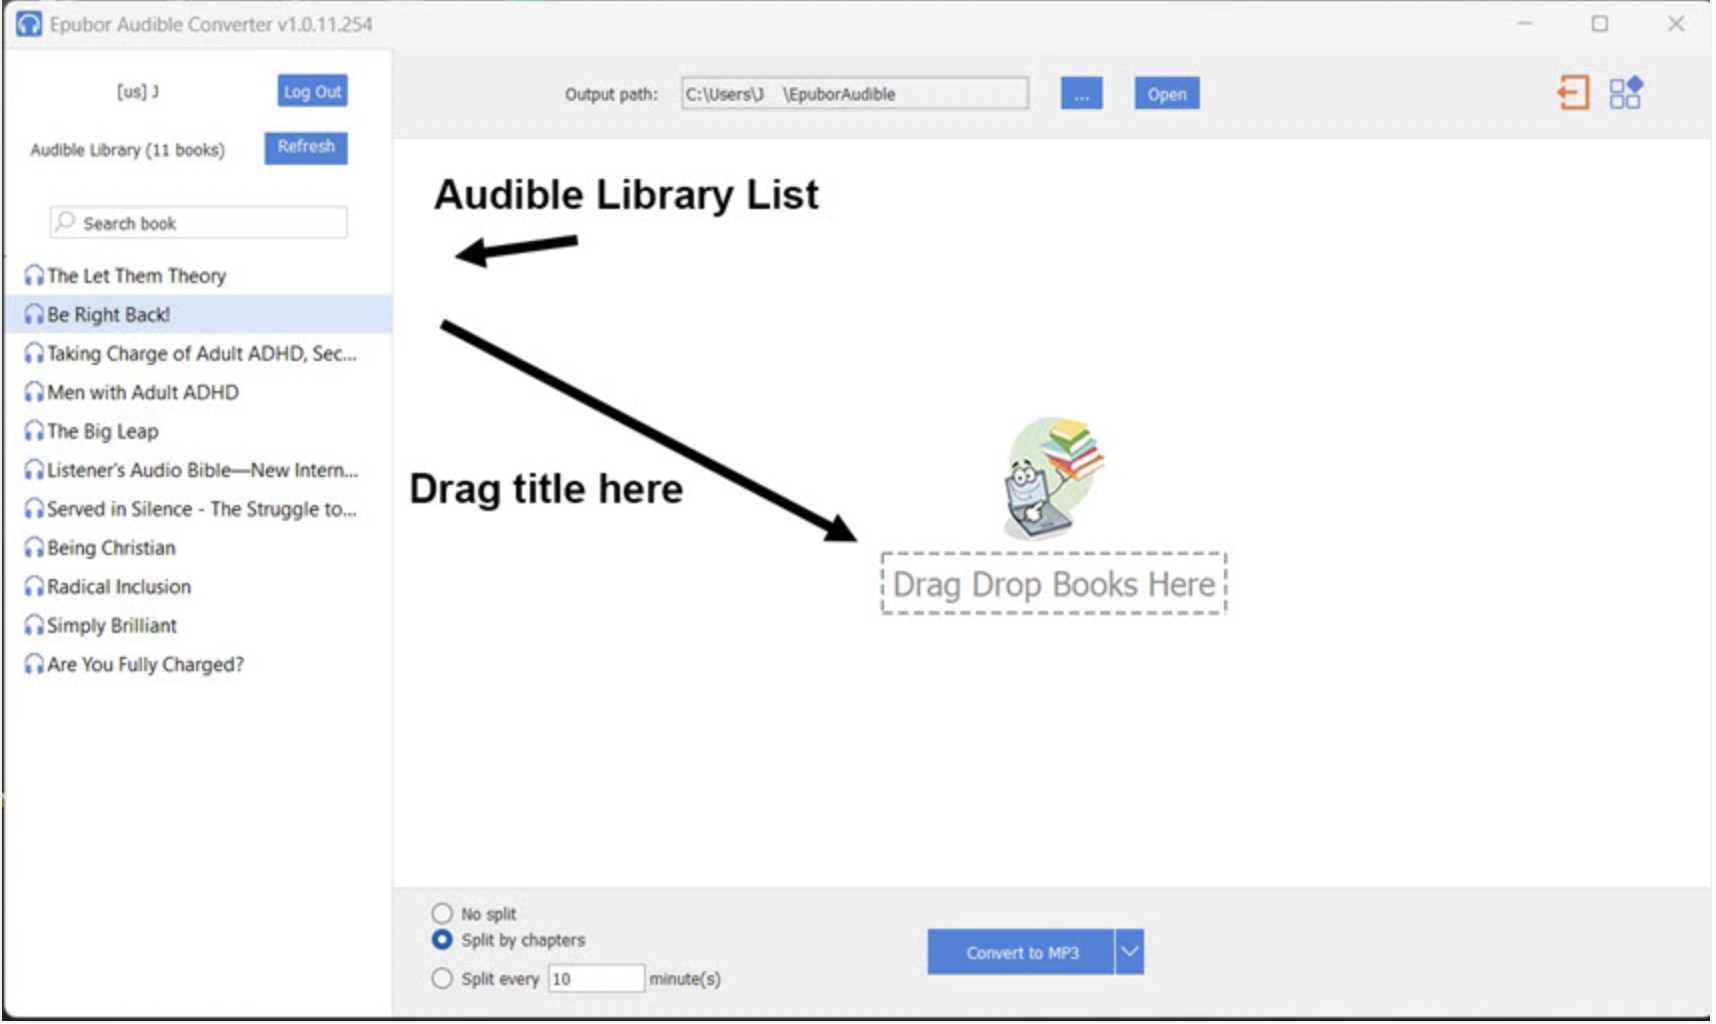Click the Drag Drop Books Here area

(1054, 584)
